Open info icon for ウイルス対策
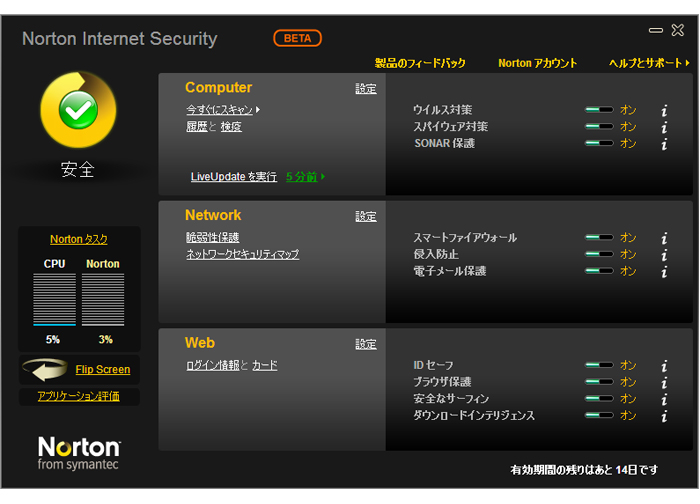This screenshot has width=700, height=504. point(664,110)
